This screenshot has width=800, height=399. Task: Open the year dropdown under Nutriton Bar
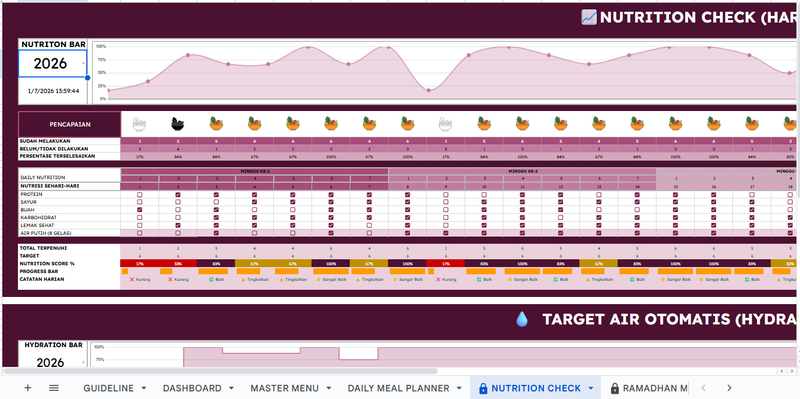coord(83,64)
